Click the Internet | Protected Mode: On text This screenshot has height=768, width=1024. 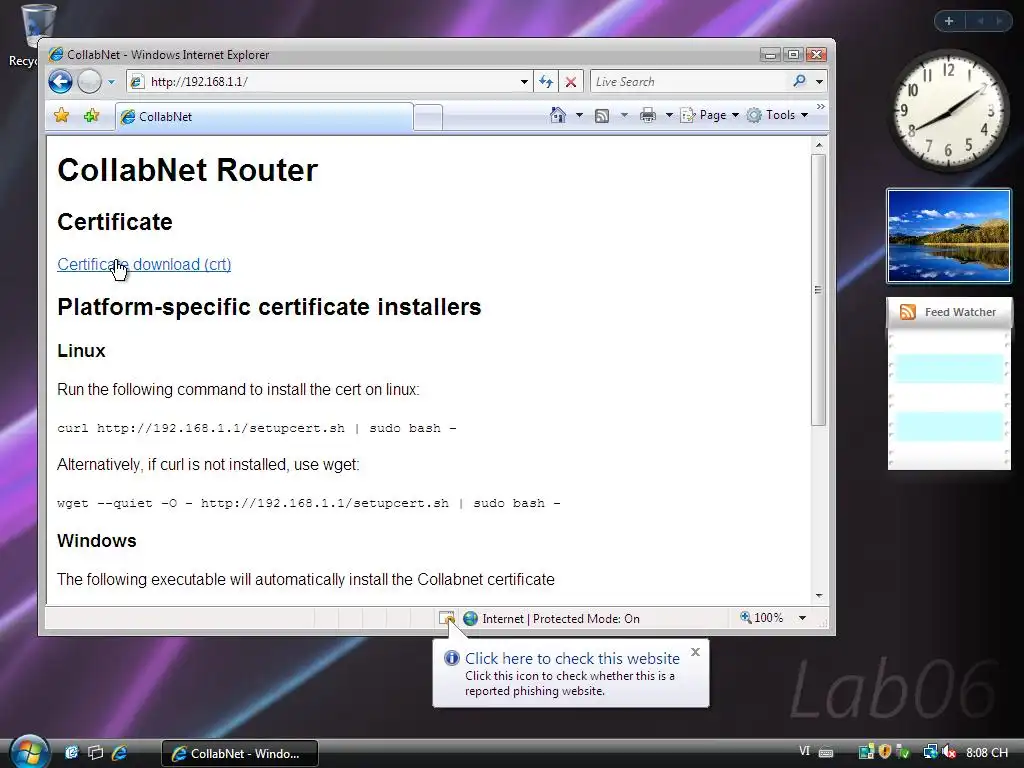pos(561,618)
